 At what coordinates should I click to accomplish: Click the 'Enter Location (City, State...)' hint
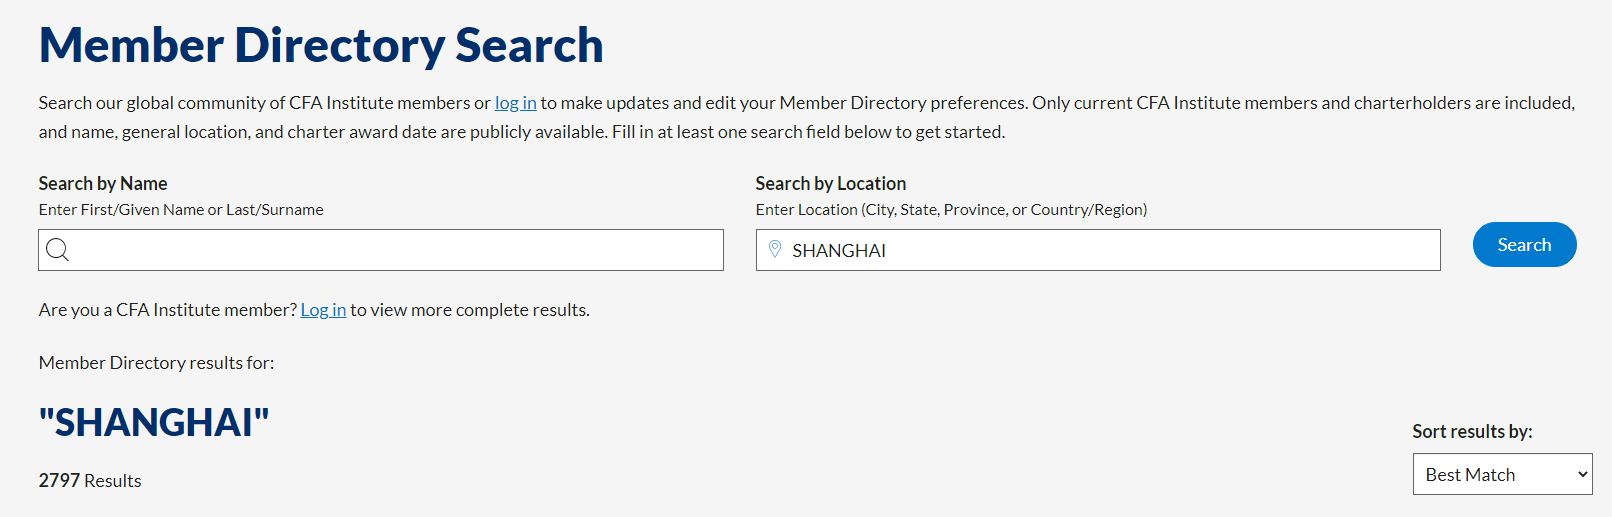coord(951,210)
